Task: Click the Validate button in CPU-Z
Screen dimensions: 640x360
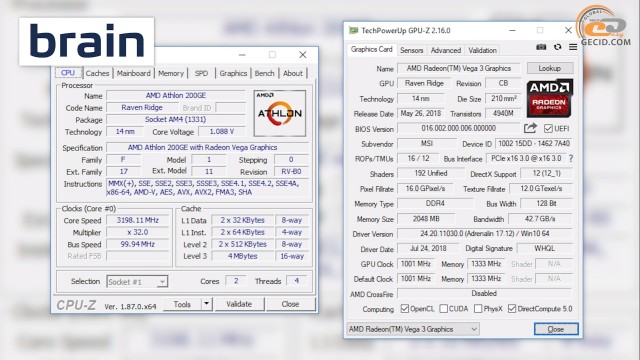Action: (x=239, y=304)
